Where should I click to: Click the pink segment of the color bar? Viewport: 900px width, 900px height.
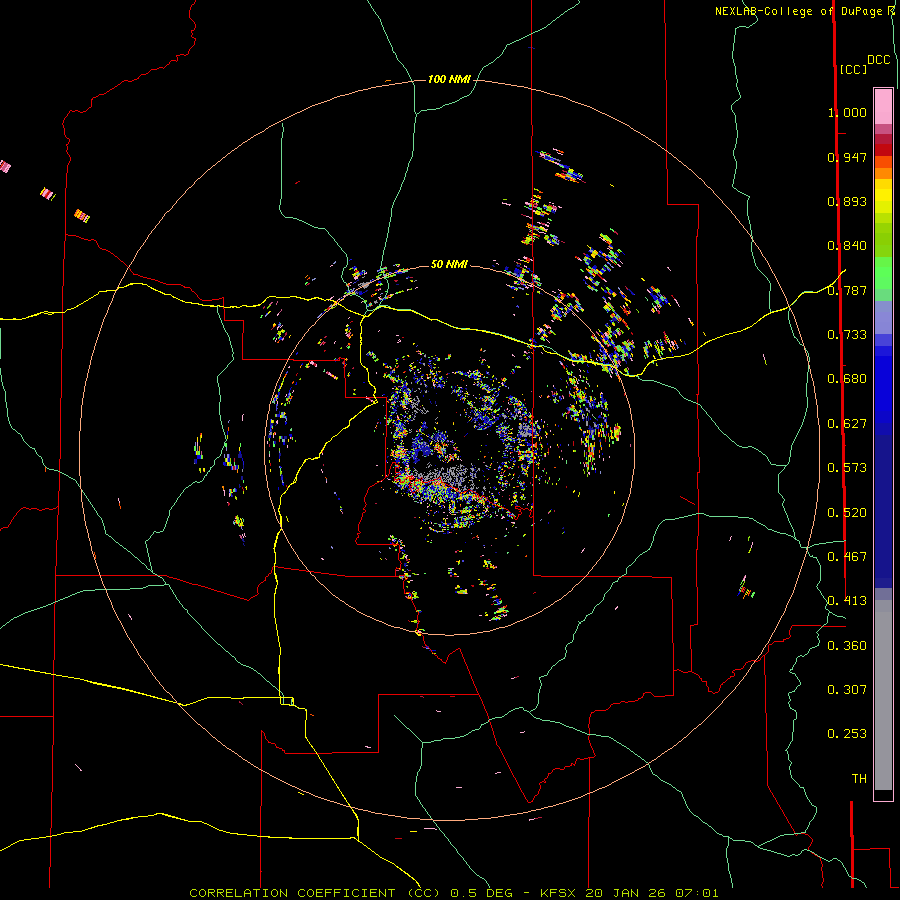883,106
